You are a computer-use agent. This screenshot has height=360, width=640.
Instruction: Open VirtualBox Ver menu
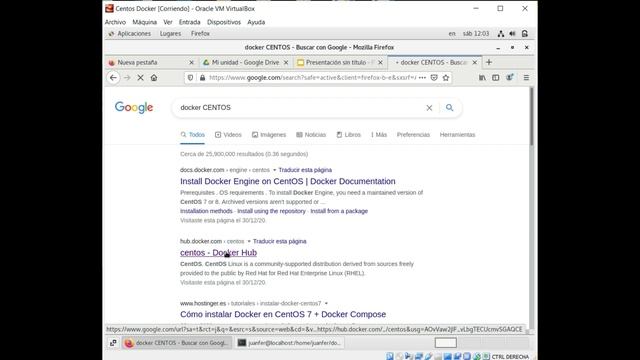tap(168, 22)
